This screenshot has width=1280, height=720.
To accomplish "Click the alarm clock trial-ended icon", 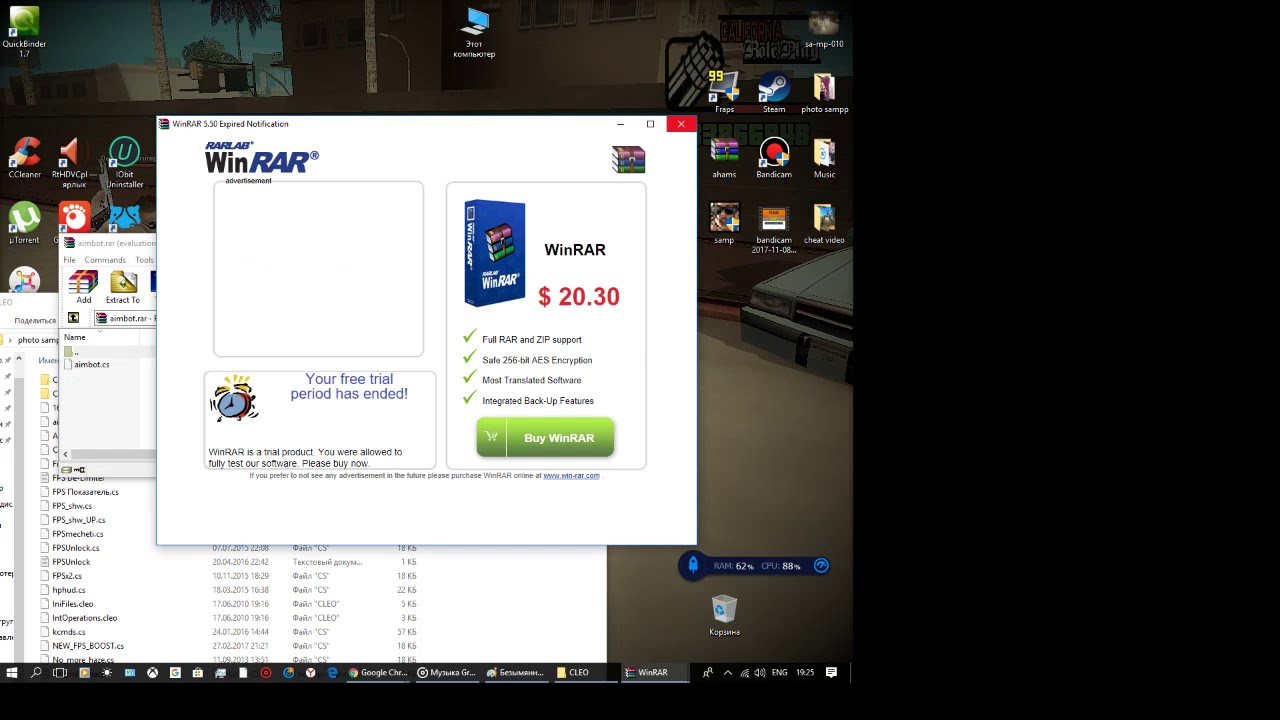I will point(234,398).
